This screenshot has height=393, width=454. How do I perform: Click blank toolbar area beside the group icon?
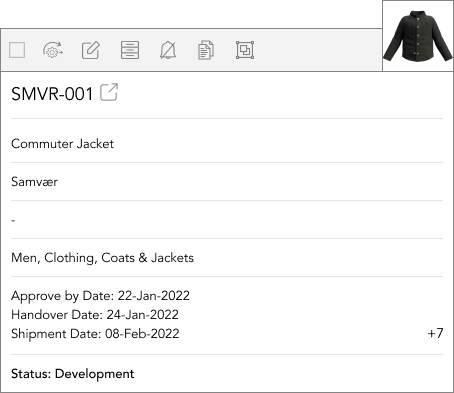point(318,50)
